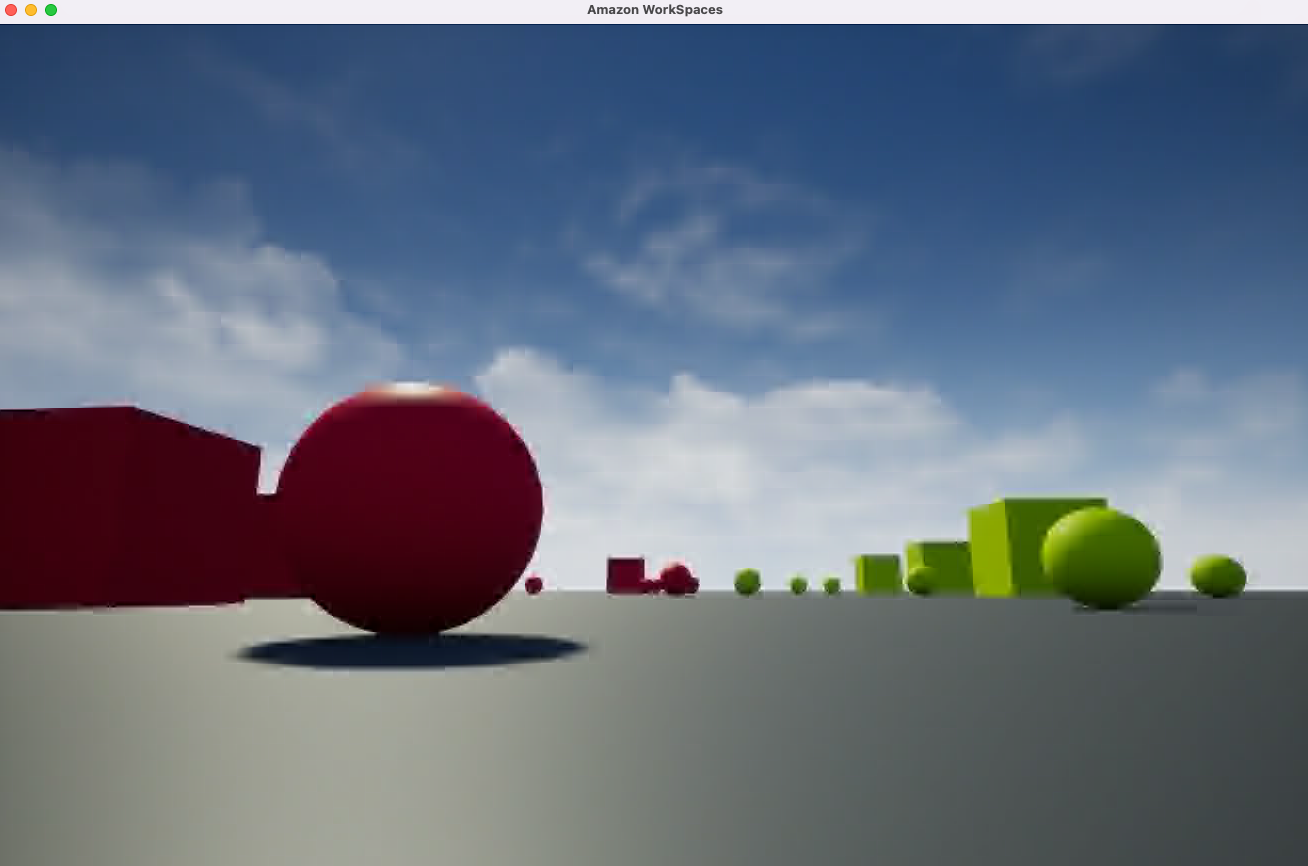Click the Amazon WorkSpaces title text
This screenshot has height=866, width=1308.
click(654, 10)
